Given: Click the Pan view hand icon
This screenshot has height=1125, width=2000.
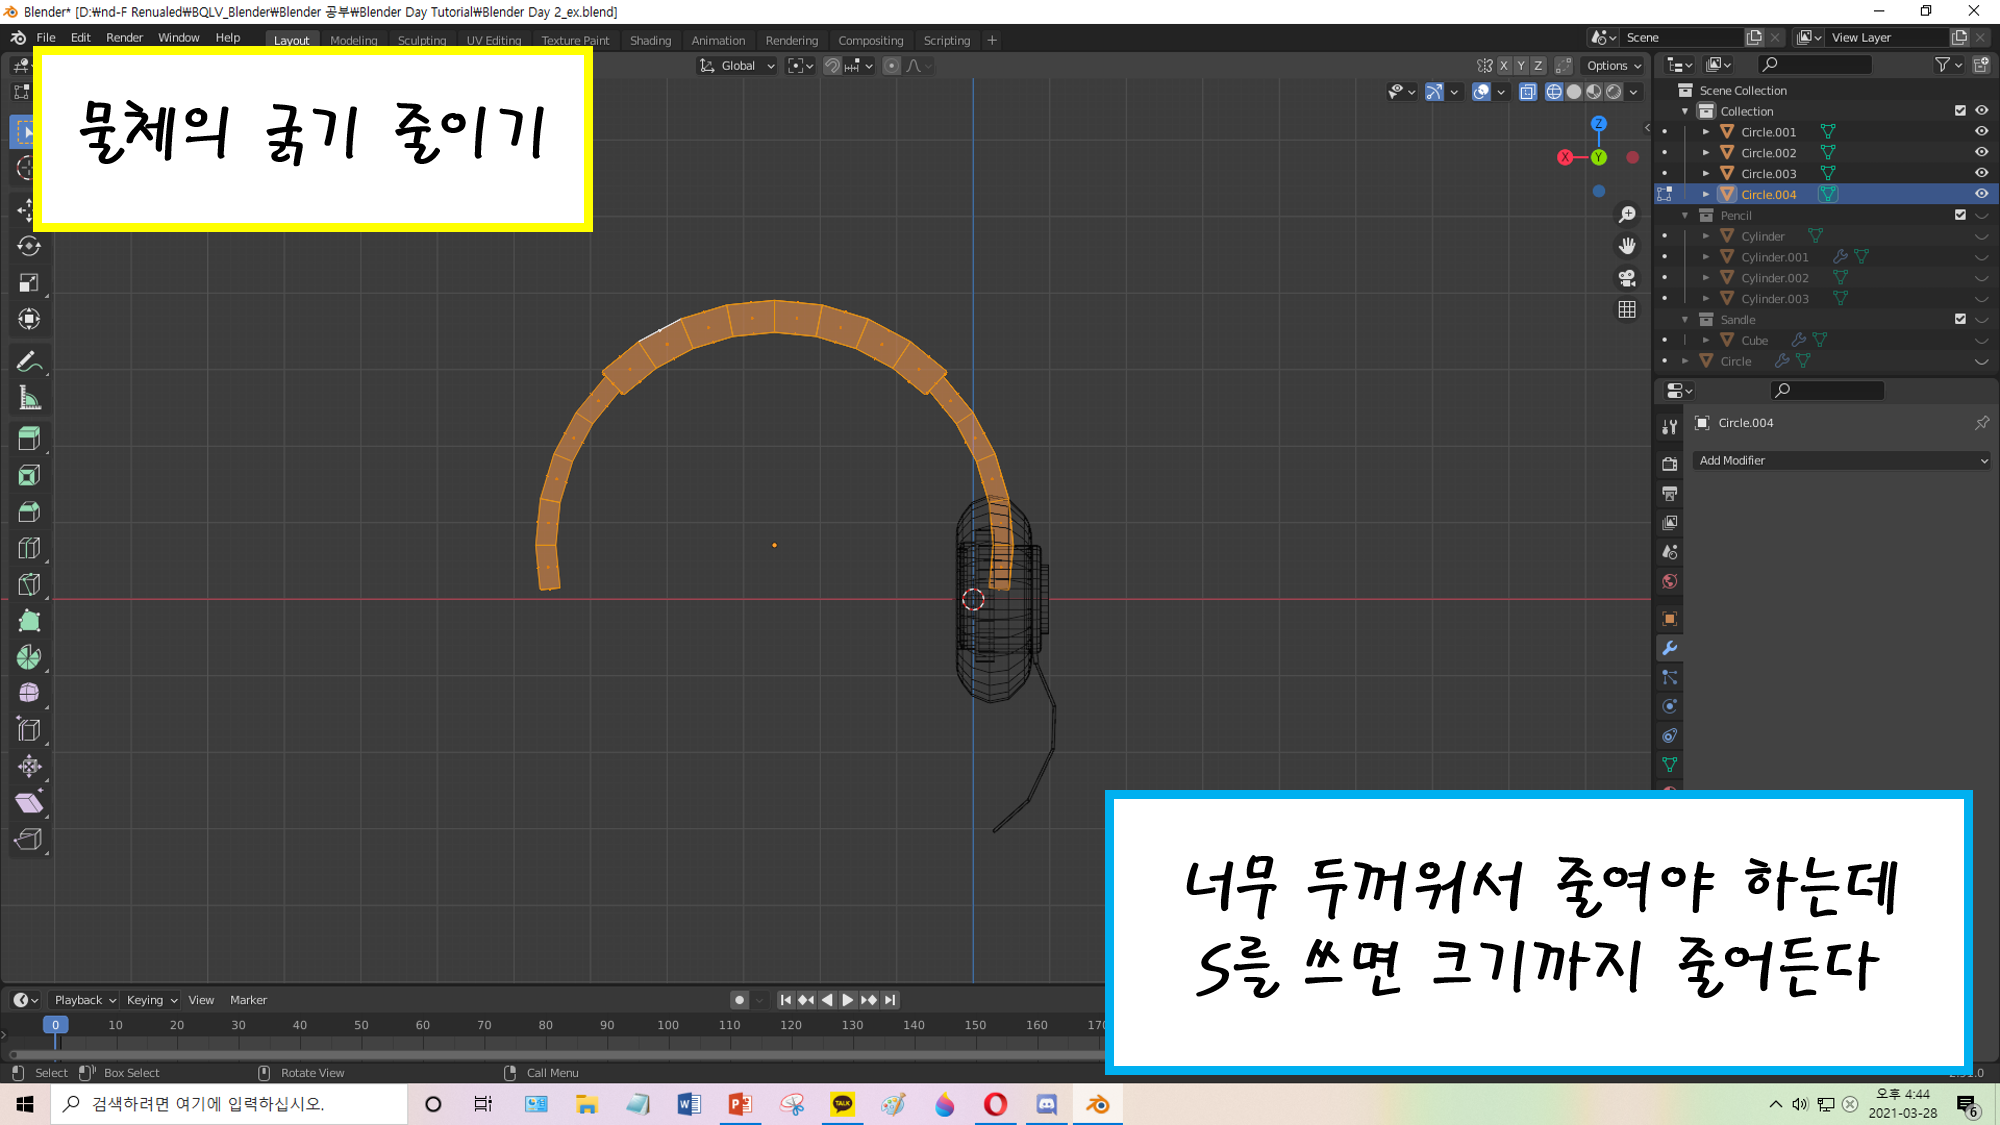Looking at the screenshot, I should pos(1627,246).
